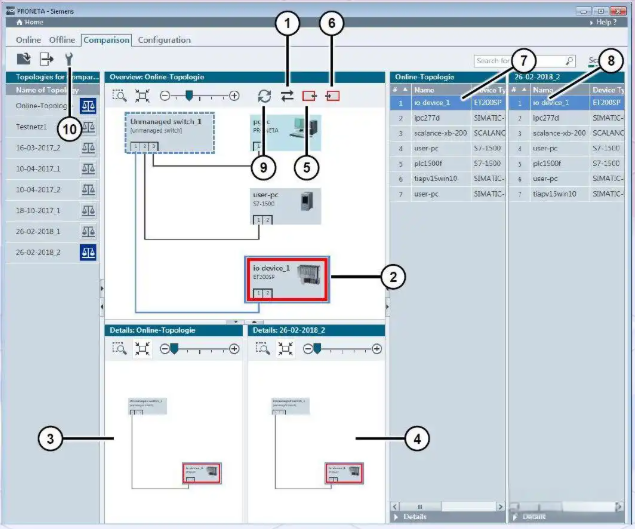Toggle compare scale icon for 26-02-2018_1
This screenshot has width=635, height=529.
pyautogui.click(x=88, y=232)
